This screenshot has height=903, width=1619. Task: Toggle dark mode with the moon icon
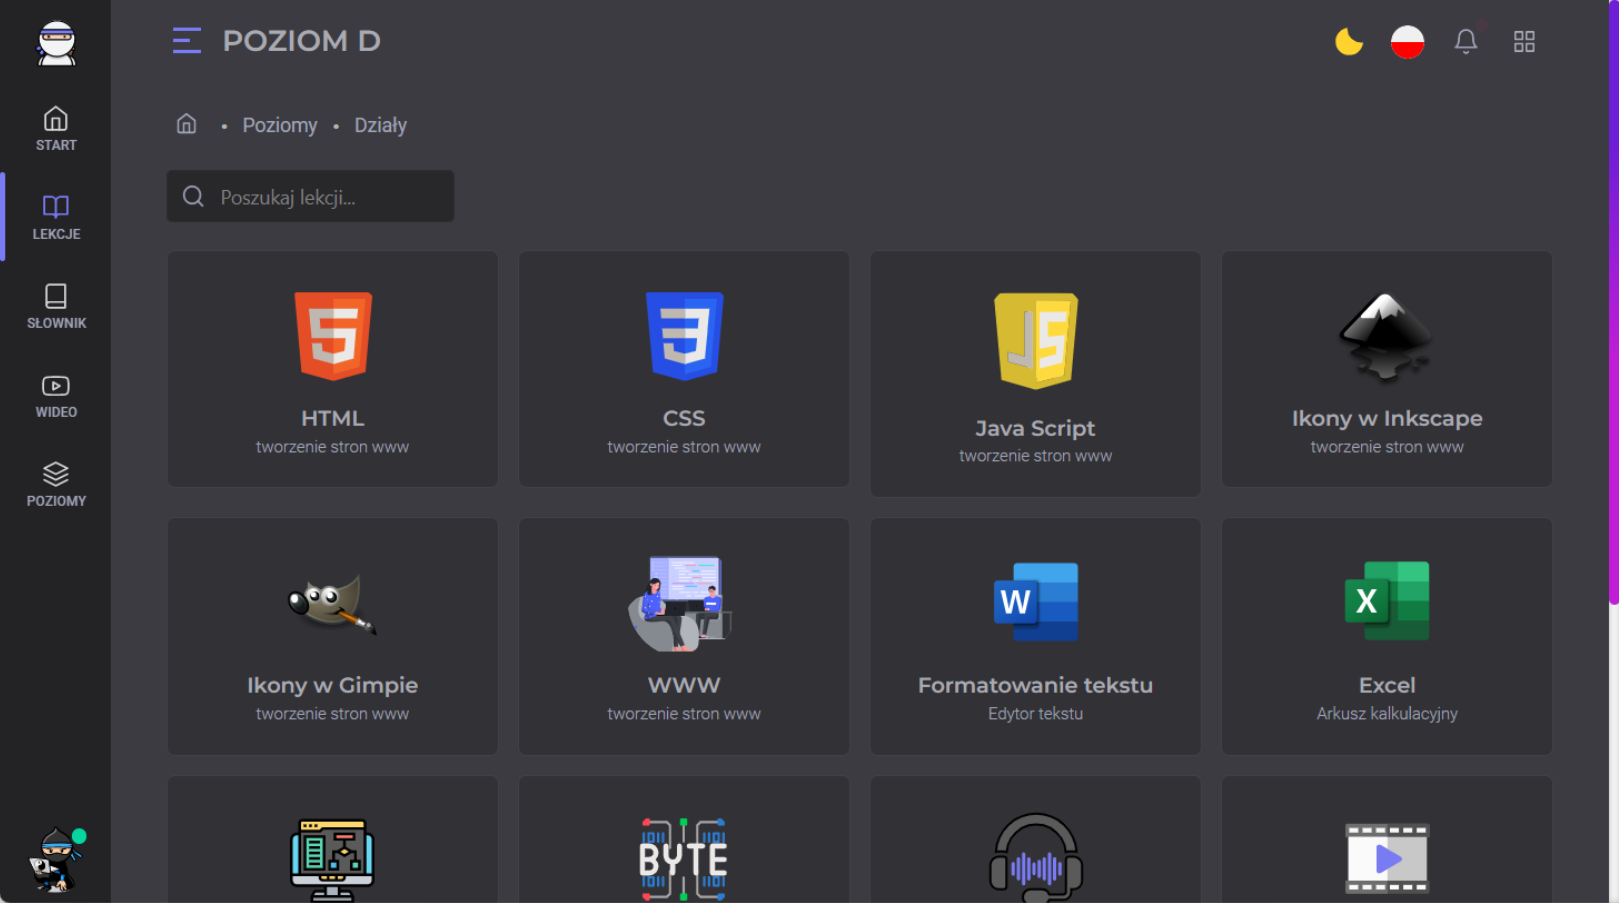click(x=1348, y=42)
